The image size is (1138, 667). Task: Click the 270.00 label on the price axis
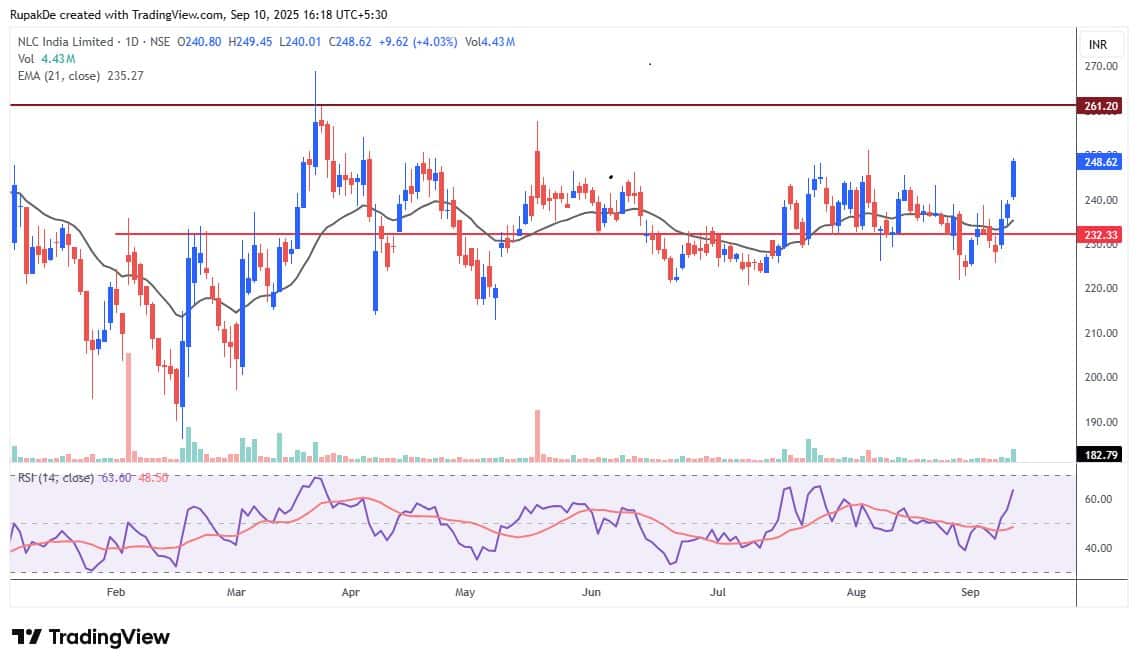tap(1101, 66)
